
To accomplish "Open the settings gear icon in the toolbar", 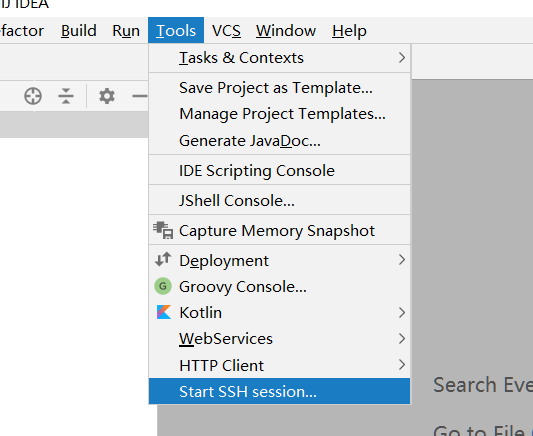I will (x=107, y=96).
